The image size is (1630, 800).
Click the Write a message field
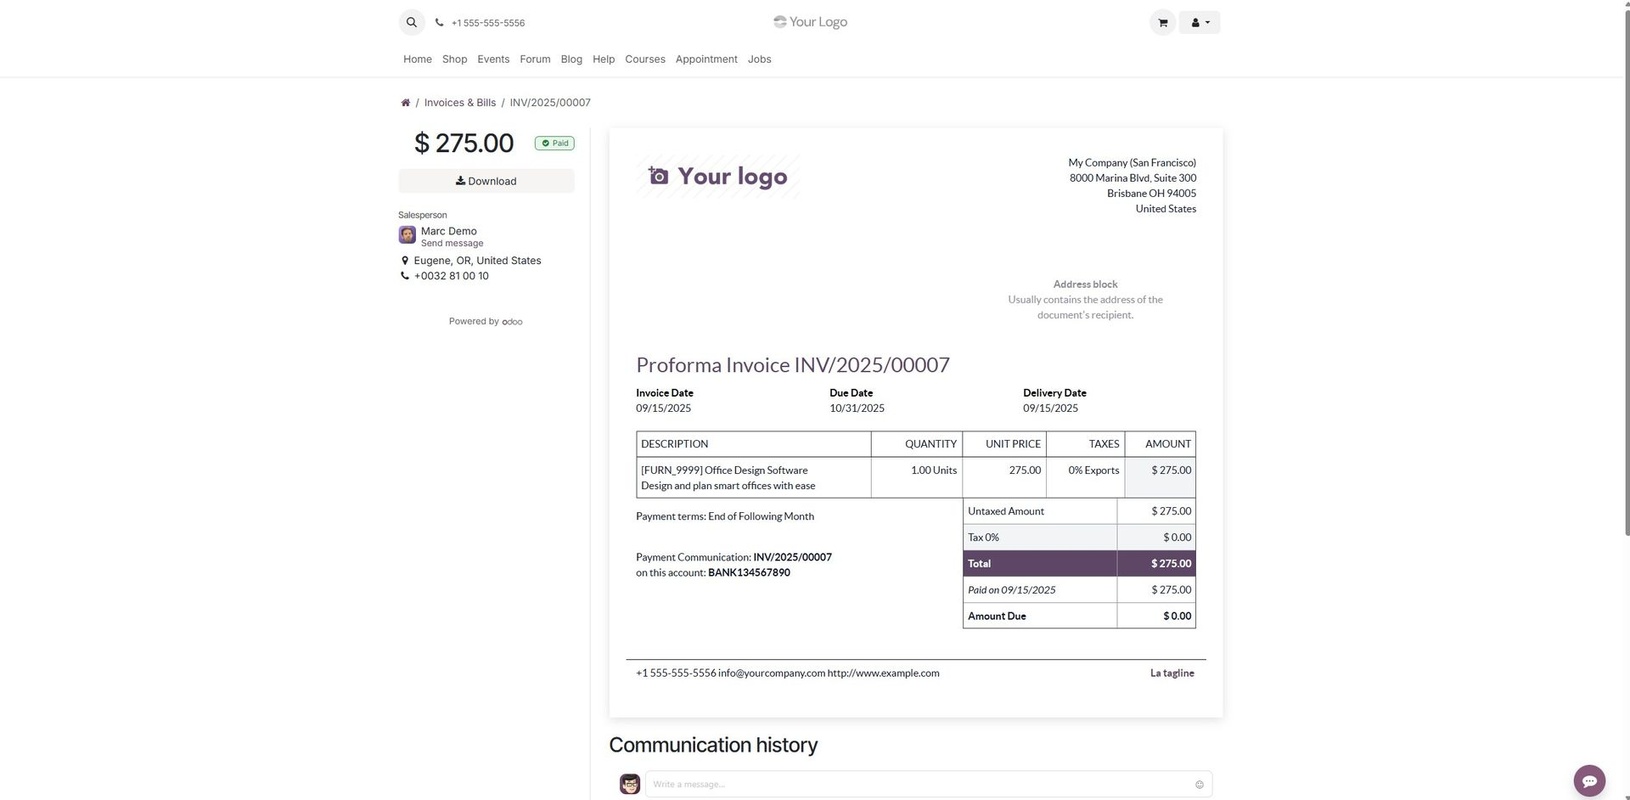[918, 784]
